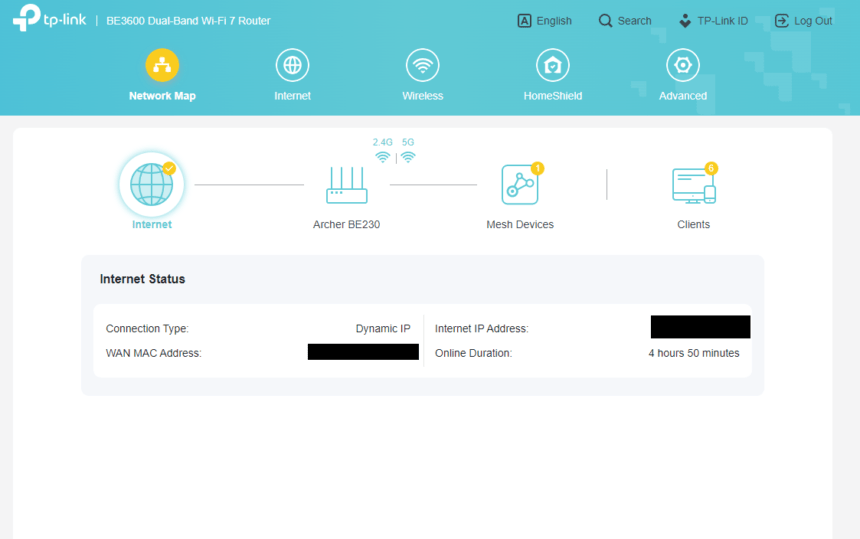Select the Internet globe in network map
The image size is (860, 539).
(152, 185)
